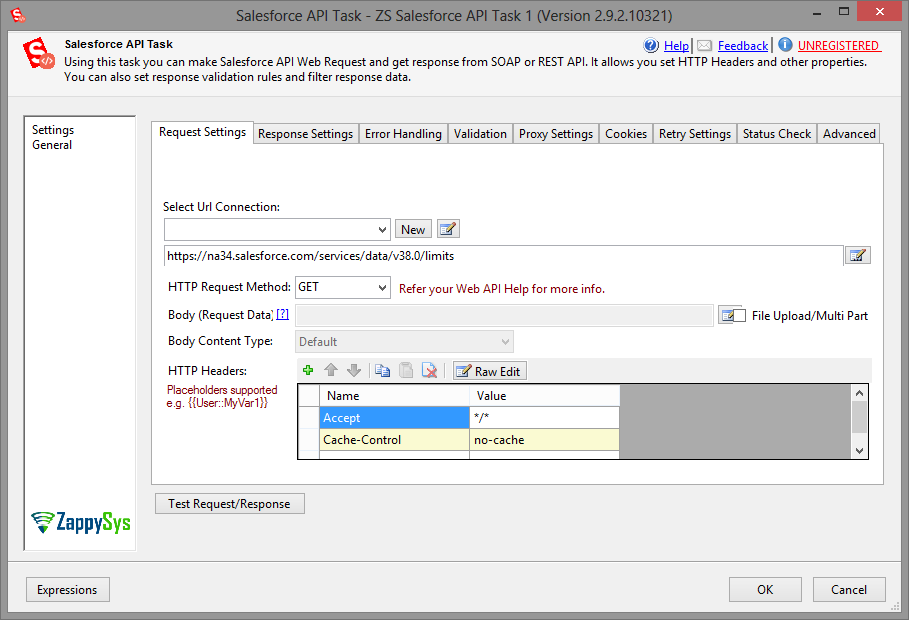
Task: Click the Name column header
Action: (394, 396)
